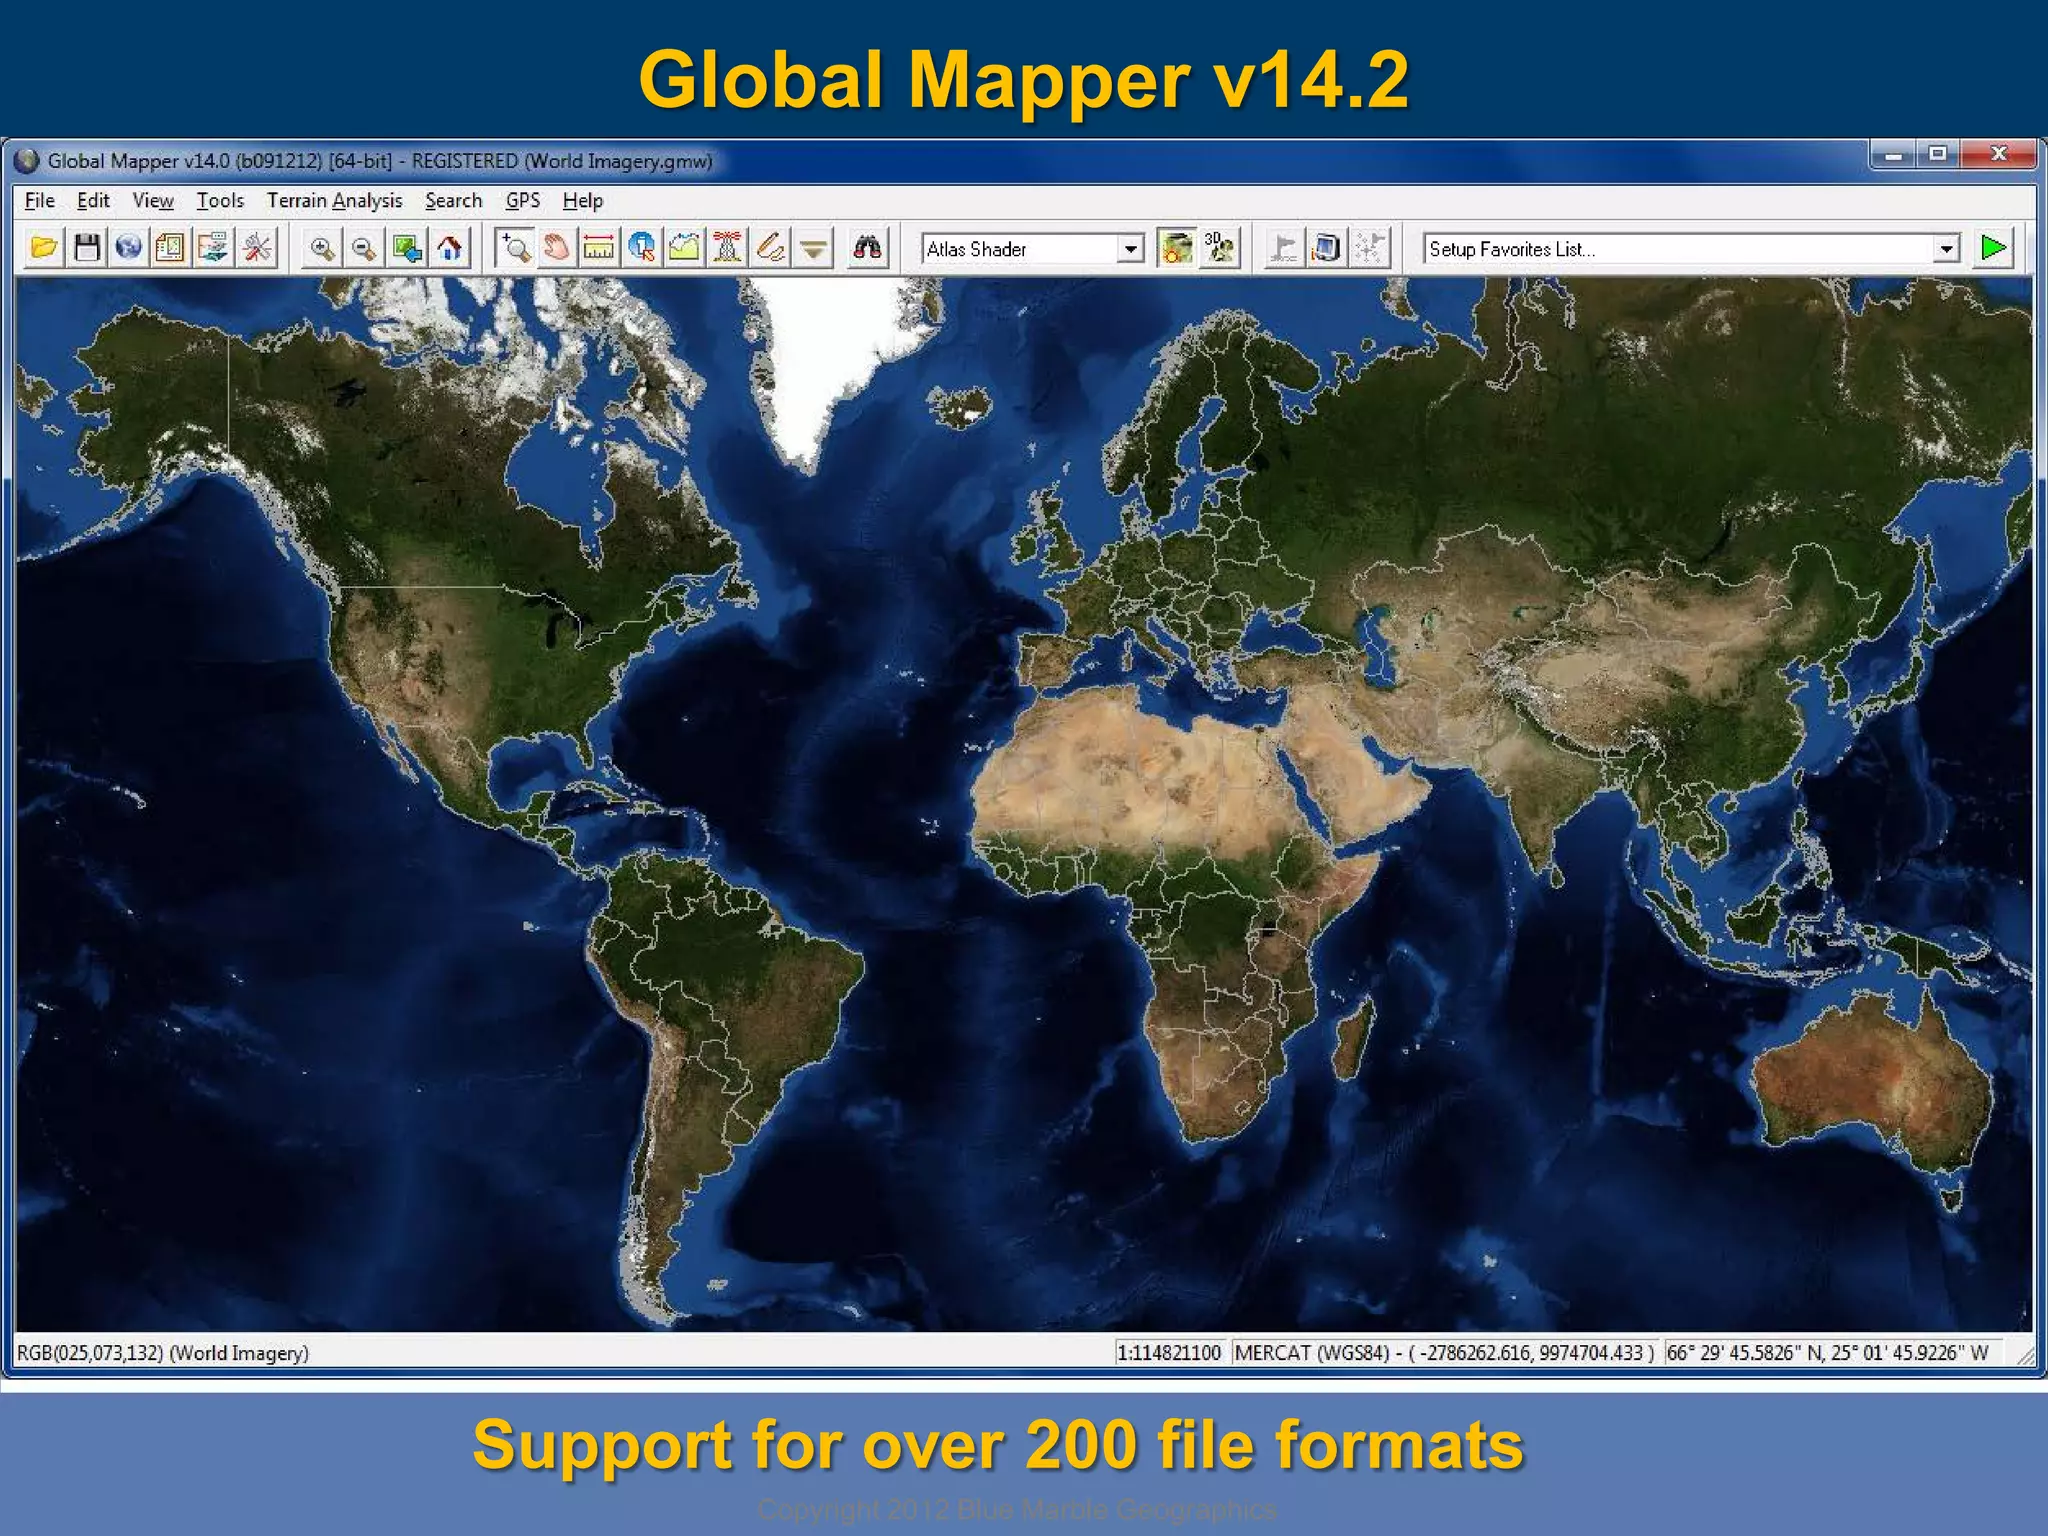
Task: Open online data with the globe icon
Action: [129, 248]
